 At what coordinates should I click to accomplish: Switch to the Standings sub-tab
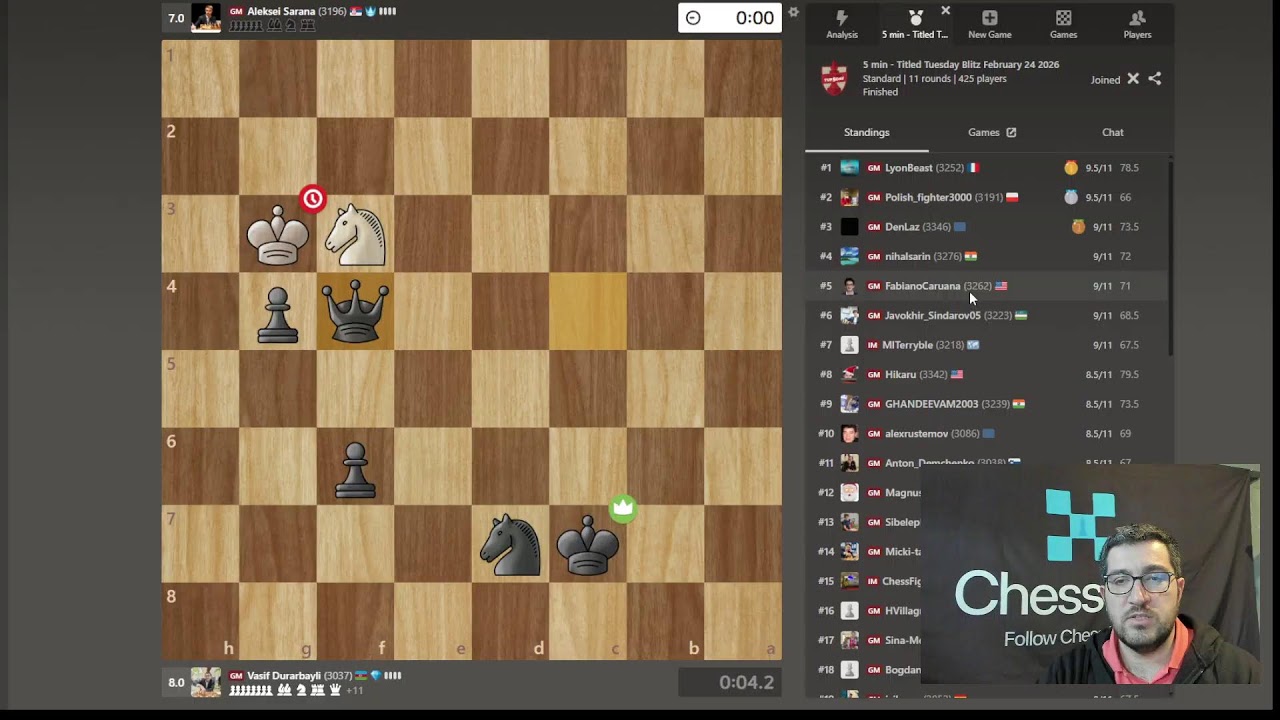866,132
